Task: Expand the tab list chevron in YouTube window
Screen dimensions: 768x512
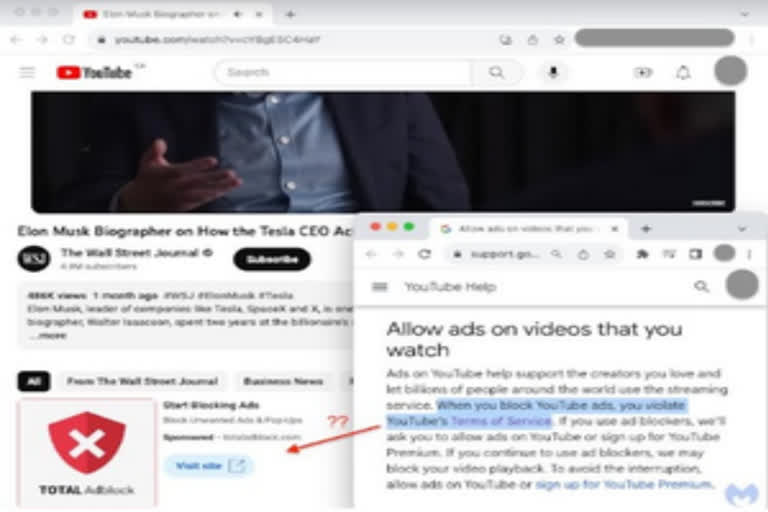Action: pyautogui.click(x=745, y=14)
